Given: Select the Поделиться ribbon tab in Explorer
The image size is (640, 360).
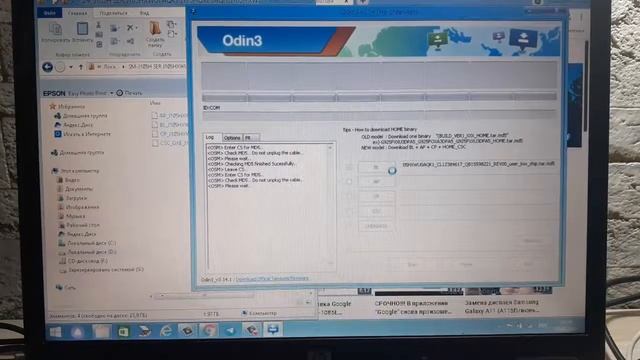Looking at the screenshot, I should click(x=113, y=13).
